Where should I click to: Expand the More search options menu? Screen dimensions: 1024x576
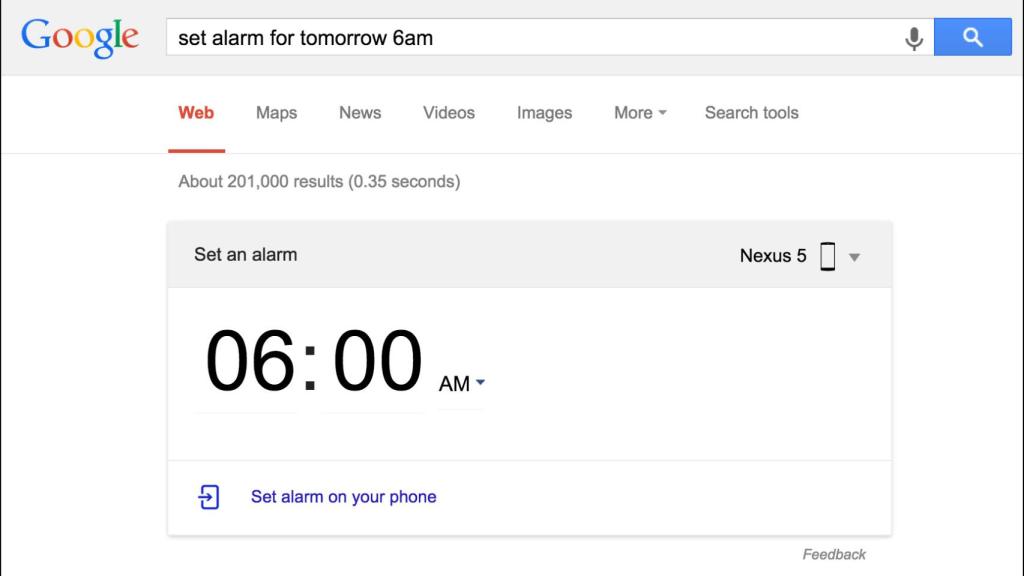coord(639,113)
